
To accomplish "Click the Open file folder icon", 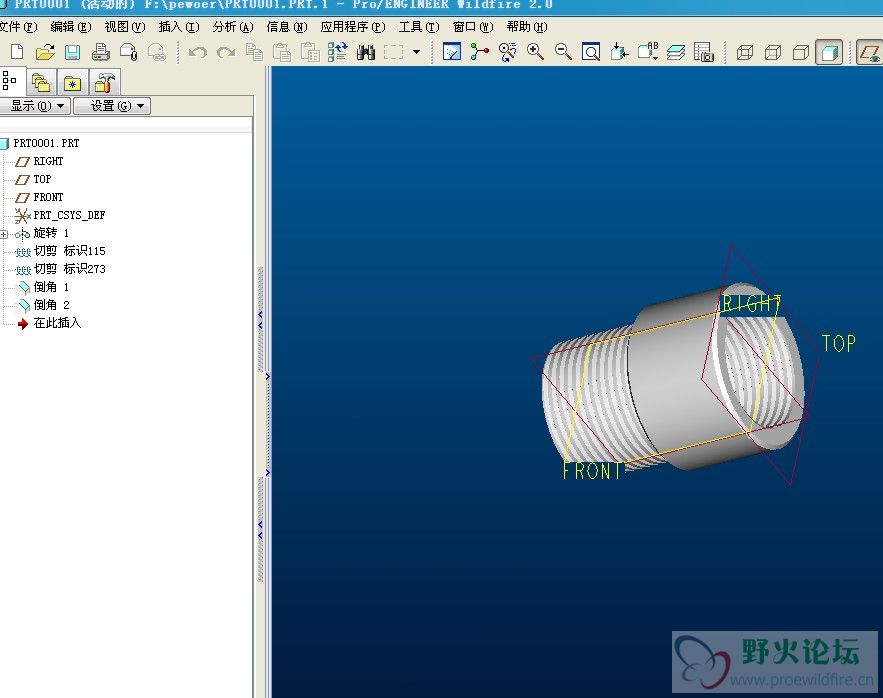I will point(45,52).
